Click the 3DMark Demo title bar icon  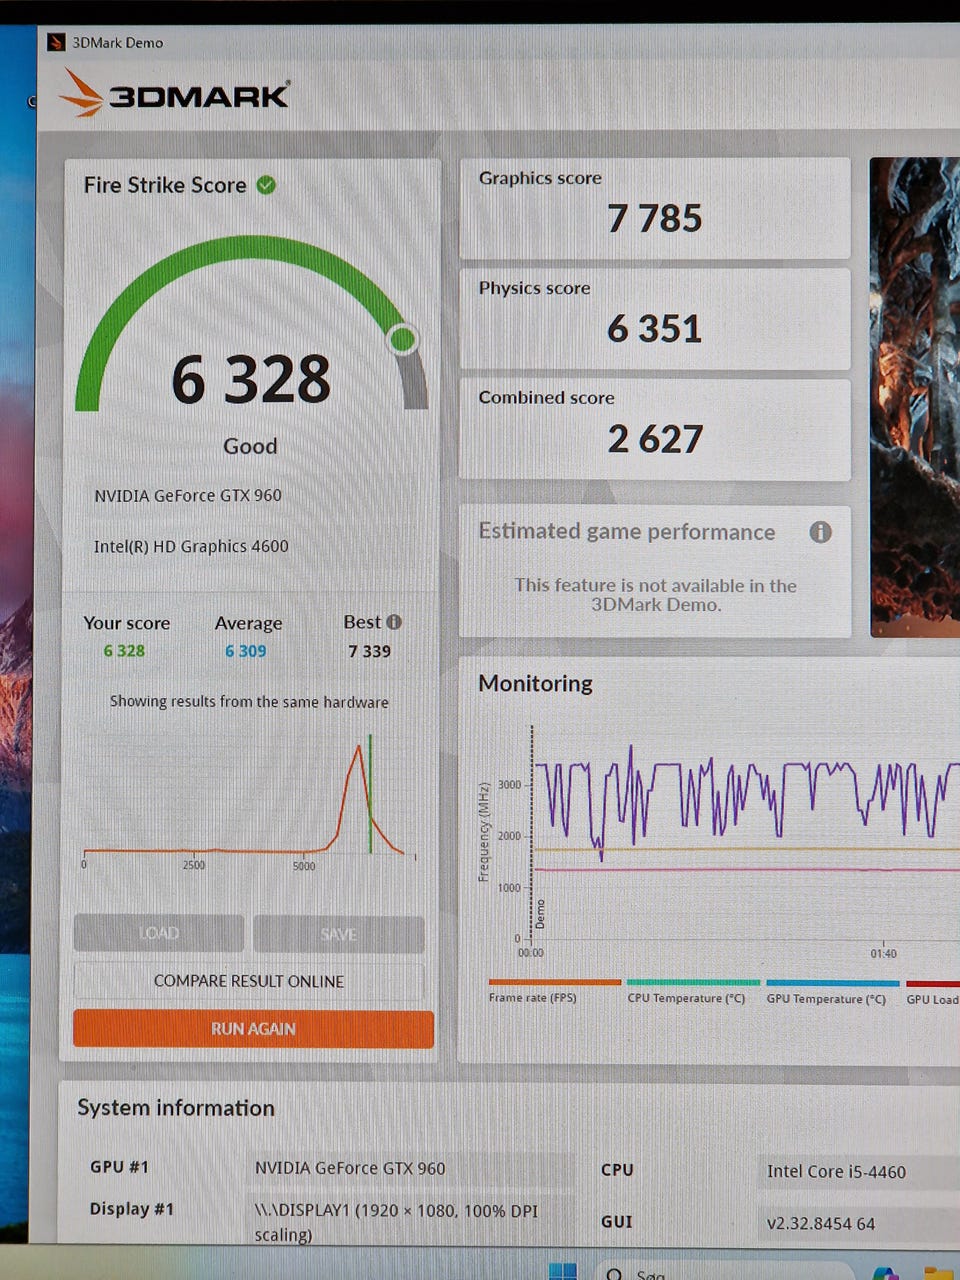point(56,42)
